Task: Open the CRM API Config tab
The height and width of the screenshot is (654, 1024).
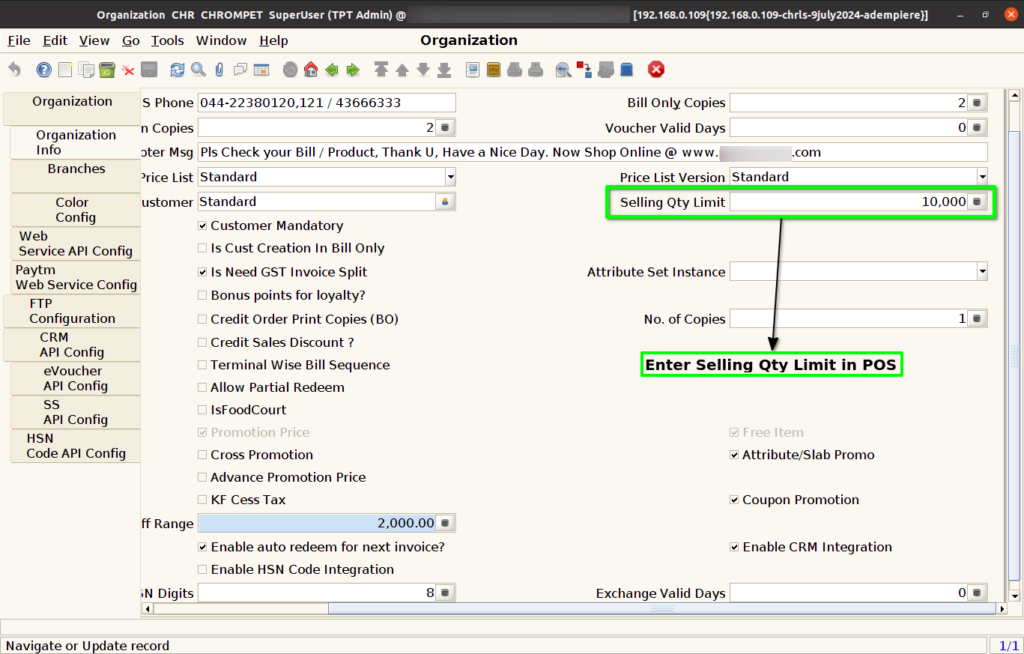Action: click(x=72, y=344)
